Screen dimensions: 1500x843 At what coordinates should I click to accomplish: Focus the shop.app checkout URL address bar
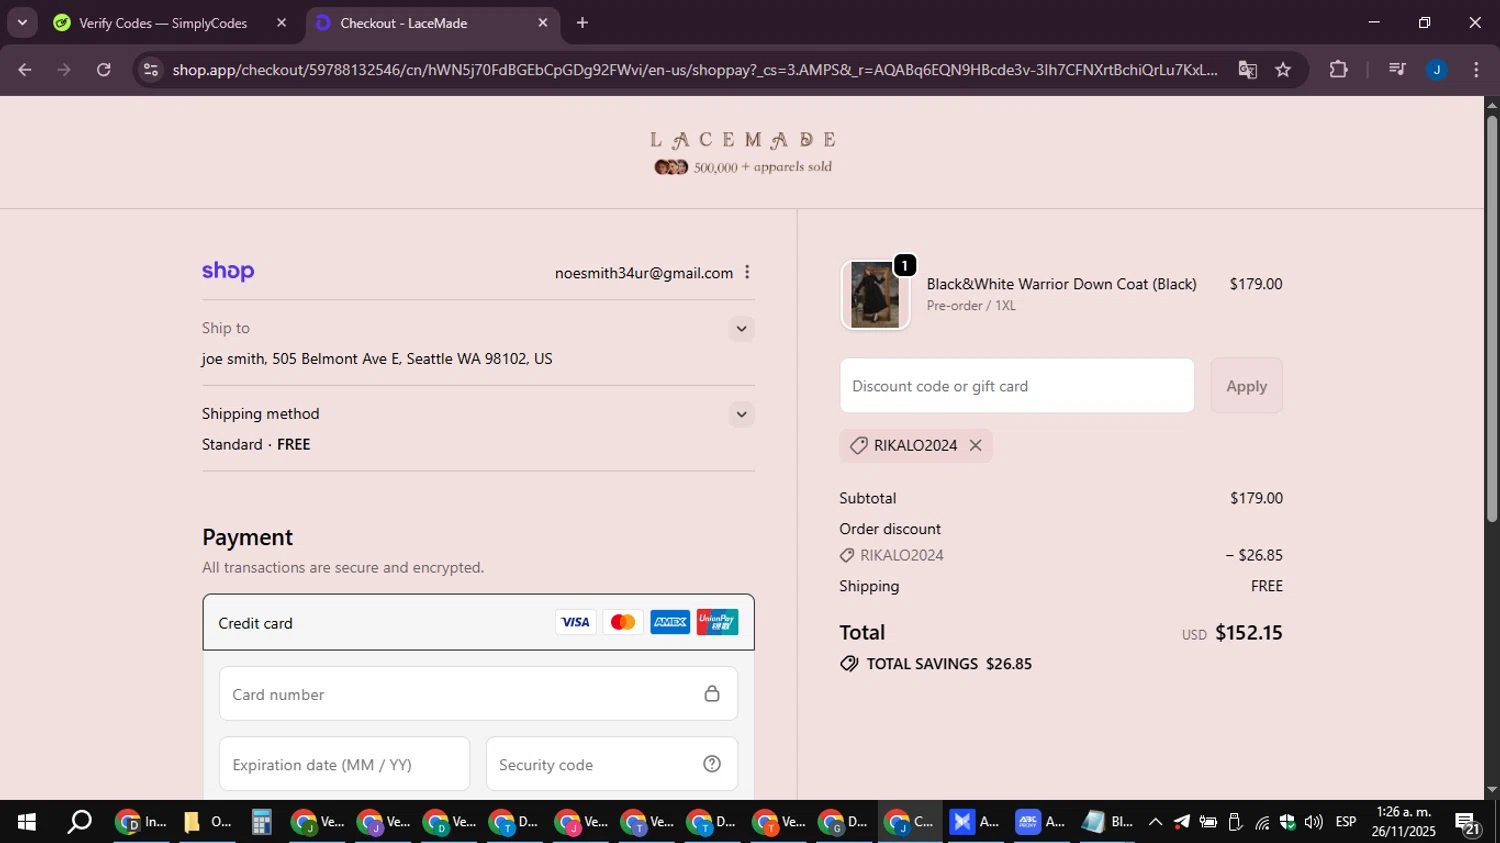click(694, 70)
